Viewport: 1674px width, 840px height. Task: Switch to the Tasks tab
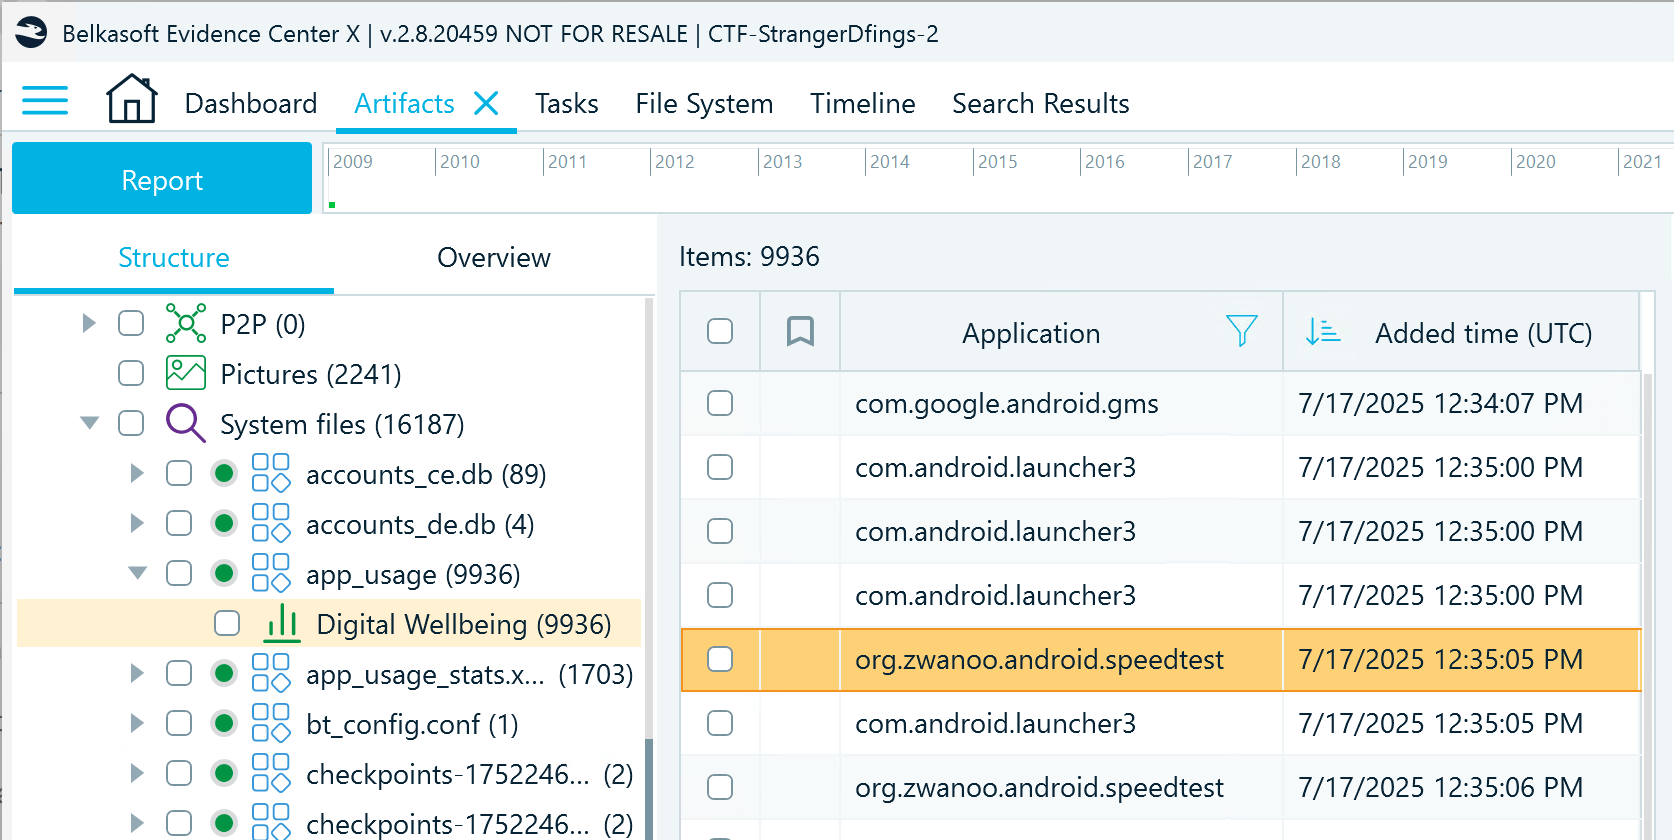[x=567, y=103]
